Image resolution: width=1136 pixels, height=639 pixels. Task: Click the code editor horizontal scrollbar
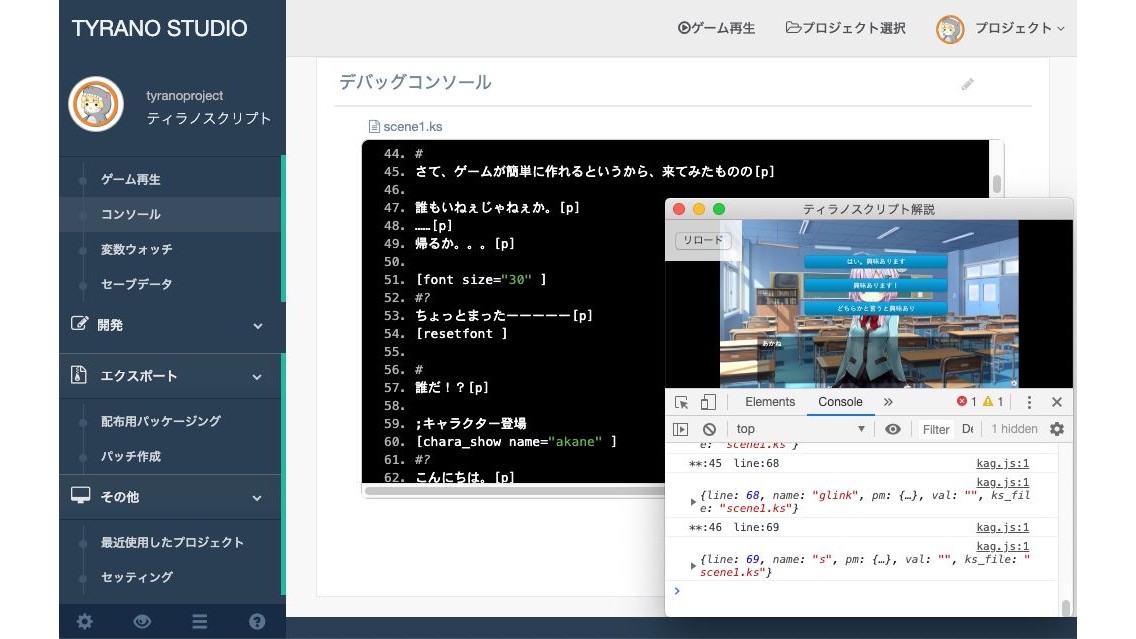[x=514, y=490]
